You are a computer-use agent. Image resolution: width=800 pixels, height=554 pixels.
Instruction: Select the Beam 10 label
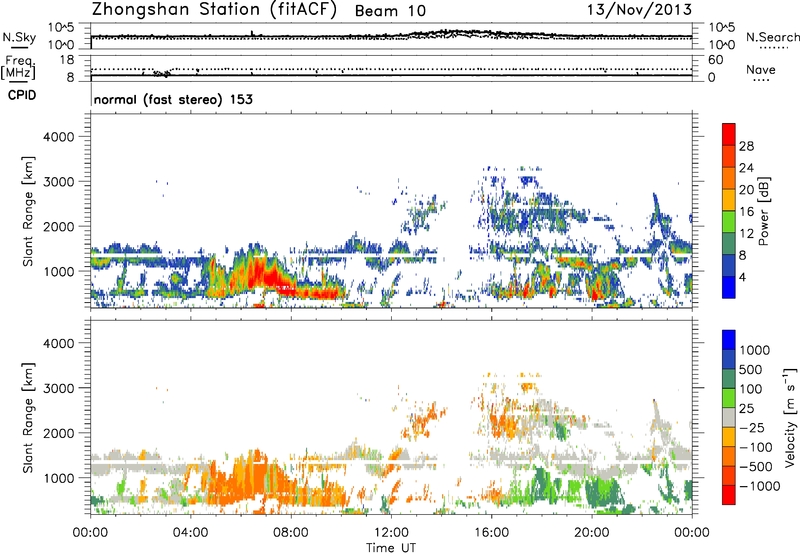click(390, 11)
